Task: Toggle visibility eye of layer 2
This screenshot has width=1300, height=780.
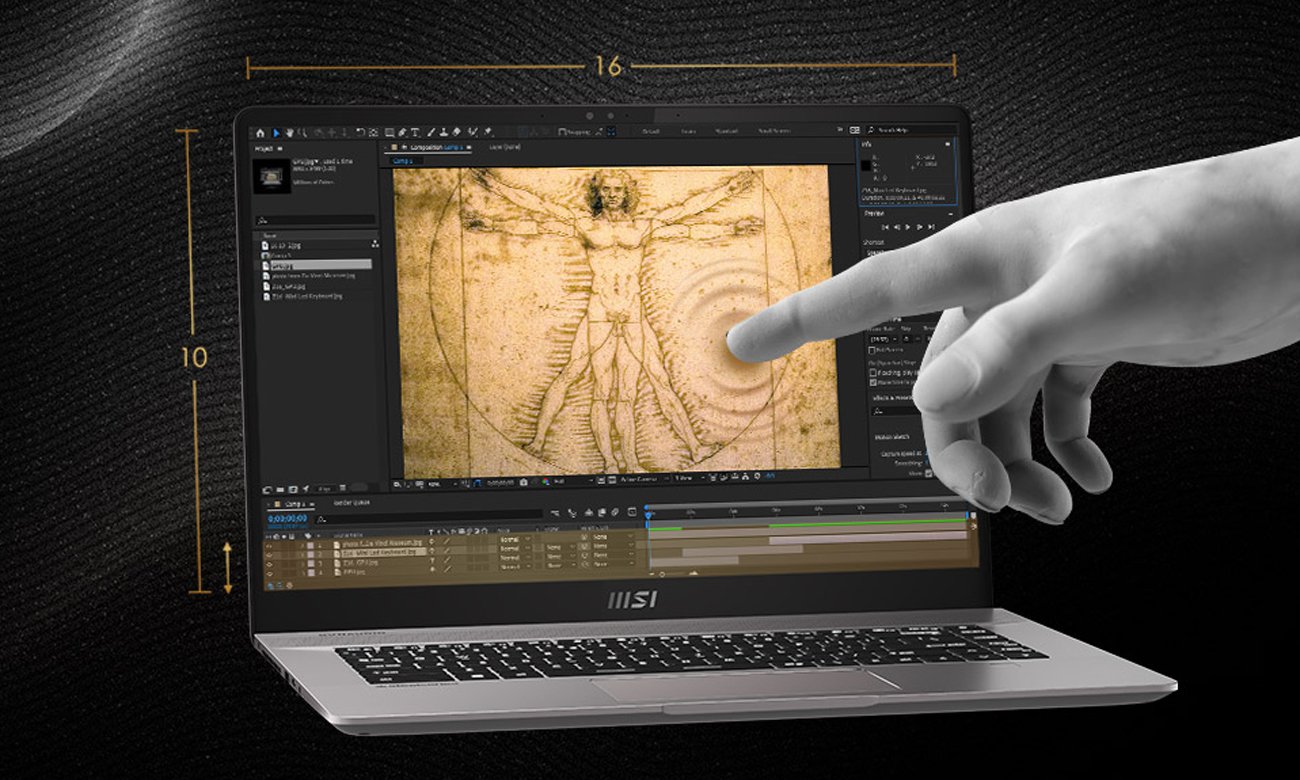Action: pos(269,555)
